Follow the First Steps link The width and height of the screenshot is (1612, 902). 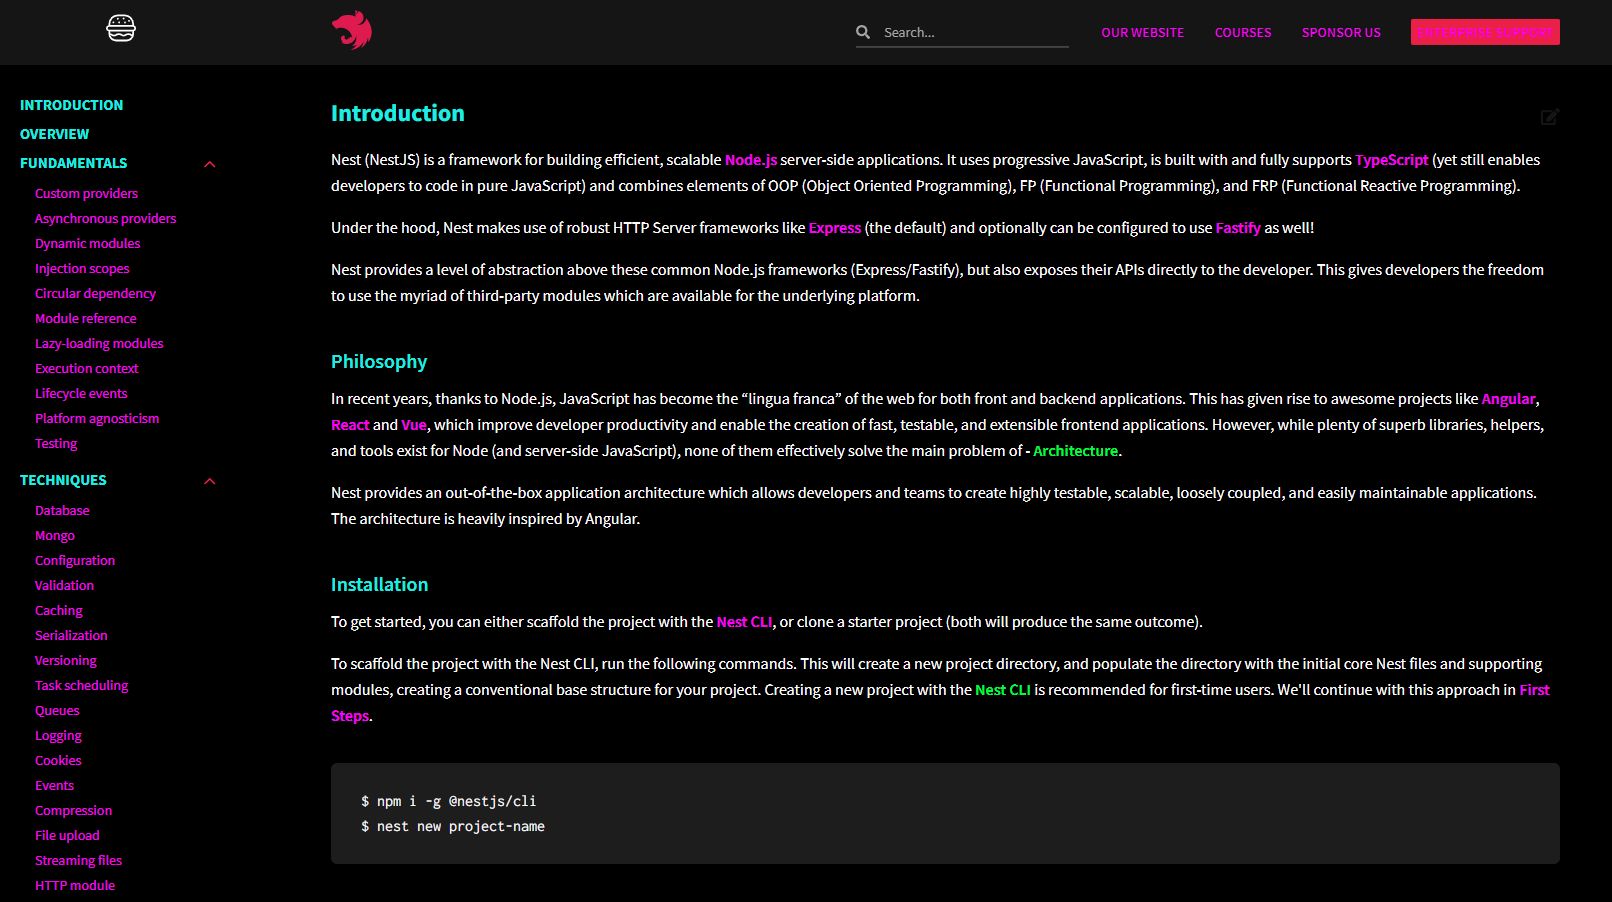(x=1534, y=690)
